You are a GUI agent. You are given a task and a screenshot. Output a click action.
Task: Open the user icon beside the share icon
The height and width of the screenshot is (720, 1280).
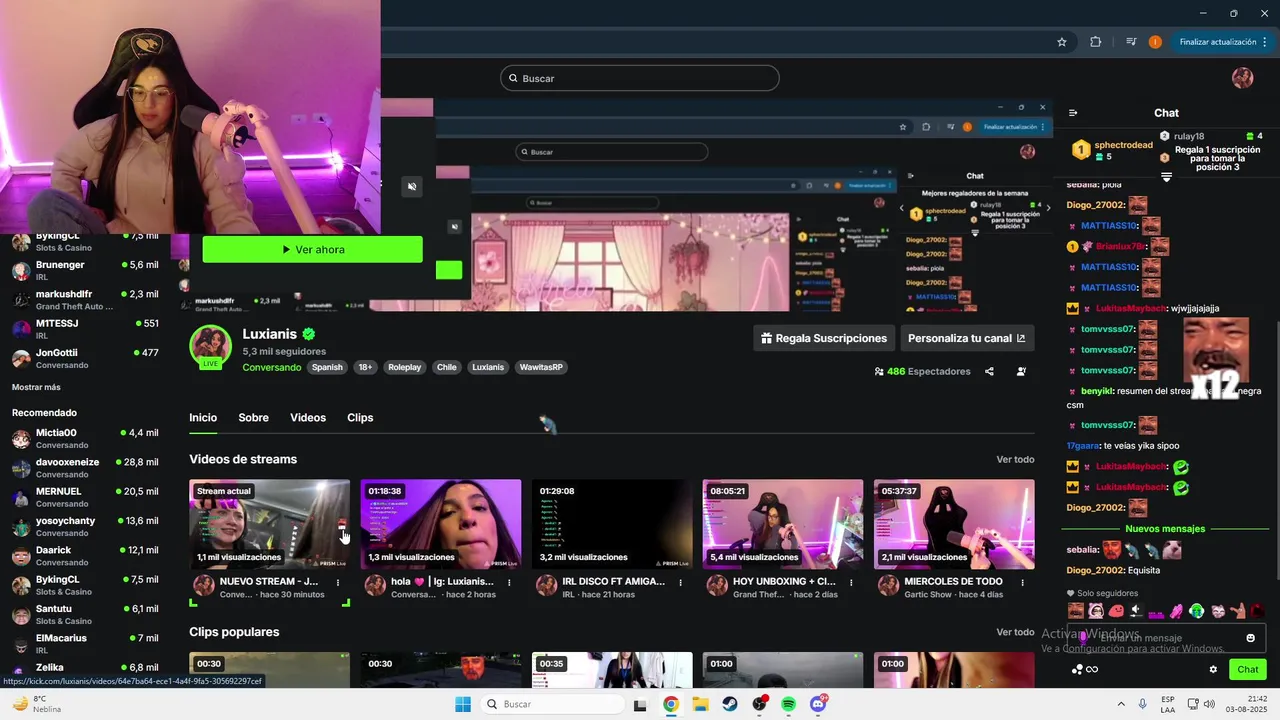coord(1021,371)
